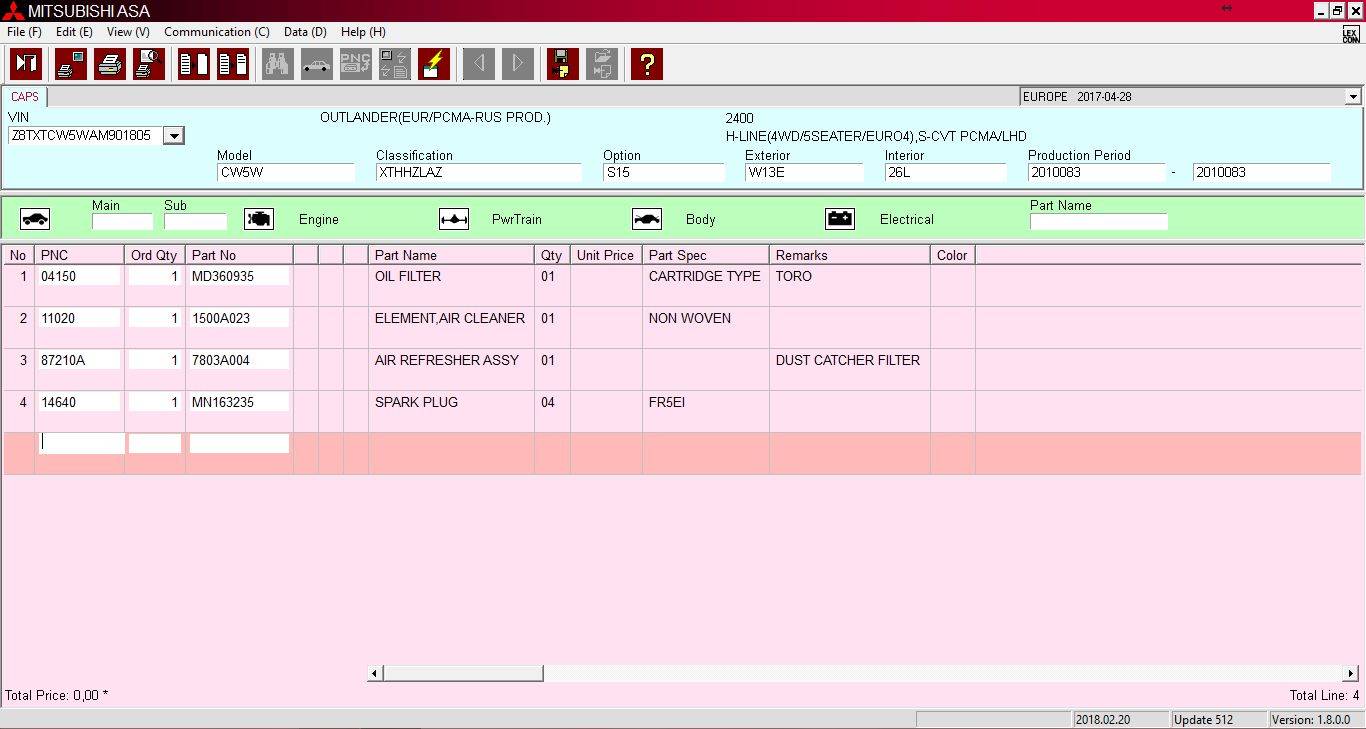Open the File (F) menu
The height and width of the screenshot is (729, 1366).
pos(24,32)
